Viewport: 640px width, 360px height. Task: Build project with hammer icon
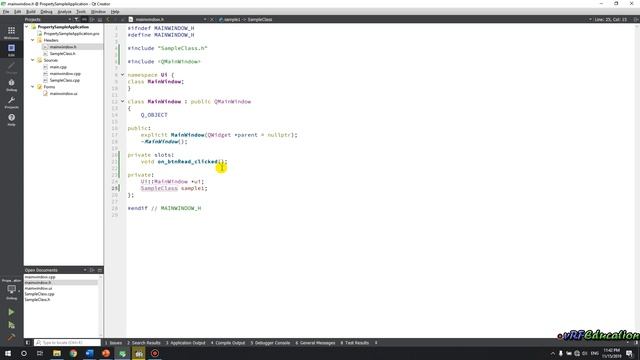coord(11,338)
